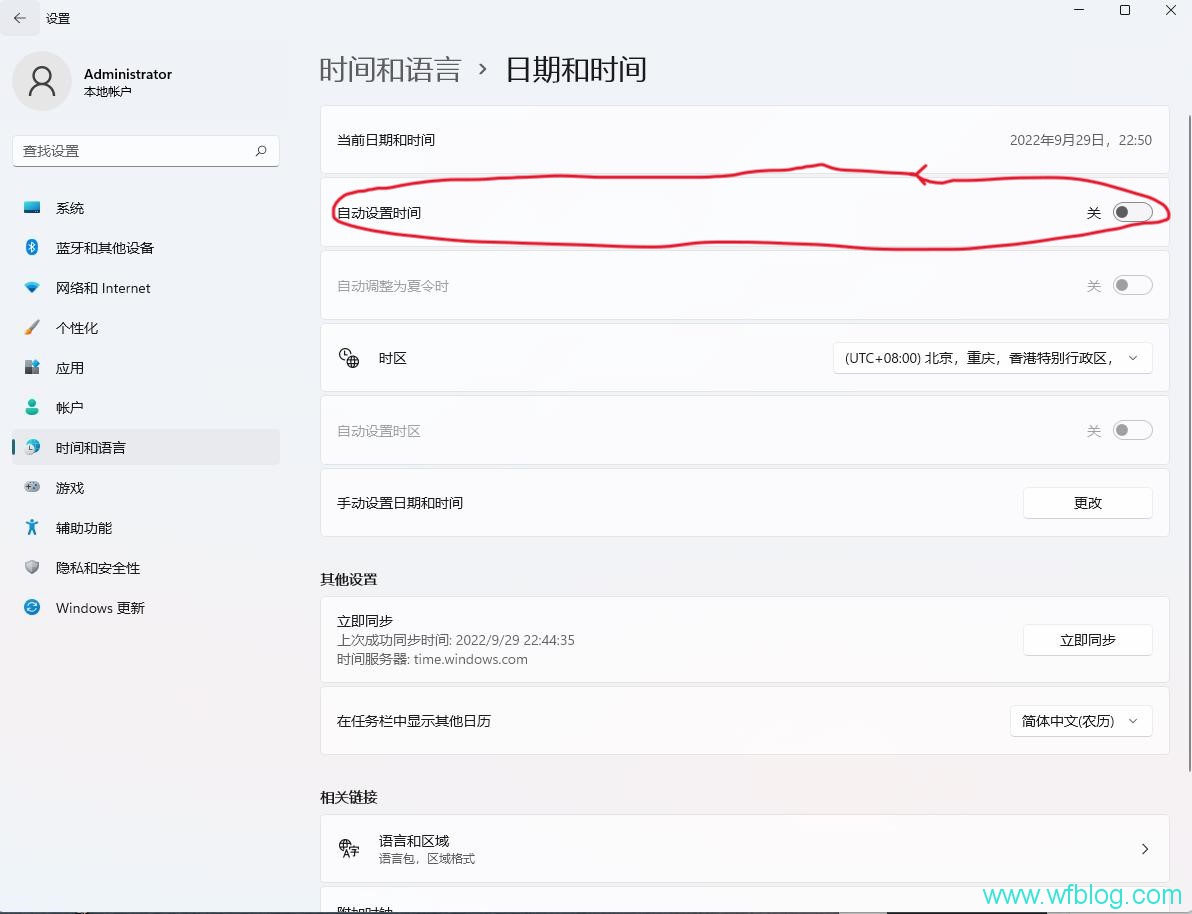Open 语言和区域 via its chevron arrow
The image size is (1192, 914).
pos(1145,849)
